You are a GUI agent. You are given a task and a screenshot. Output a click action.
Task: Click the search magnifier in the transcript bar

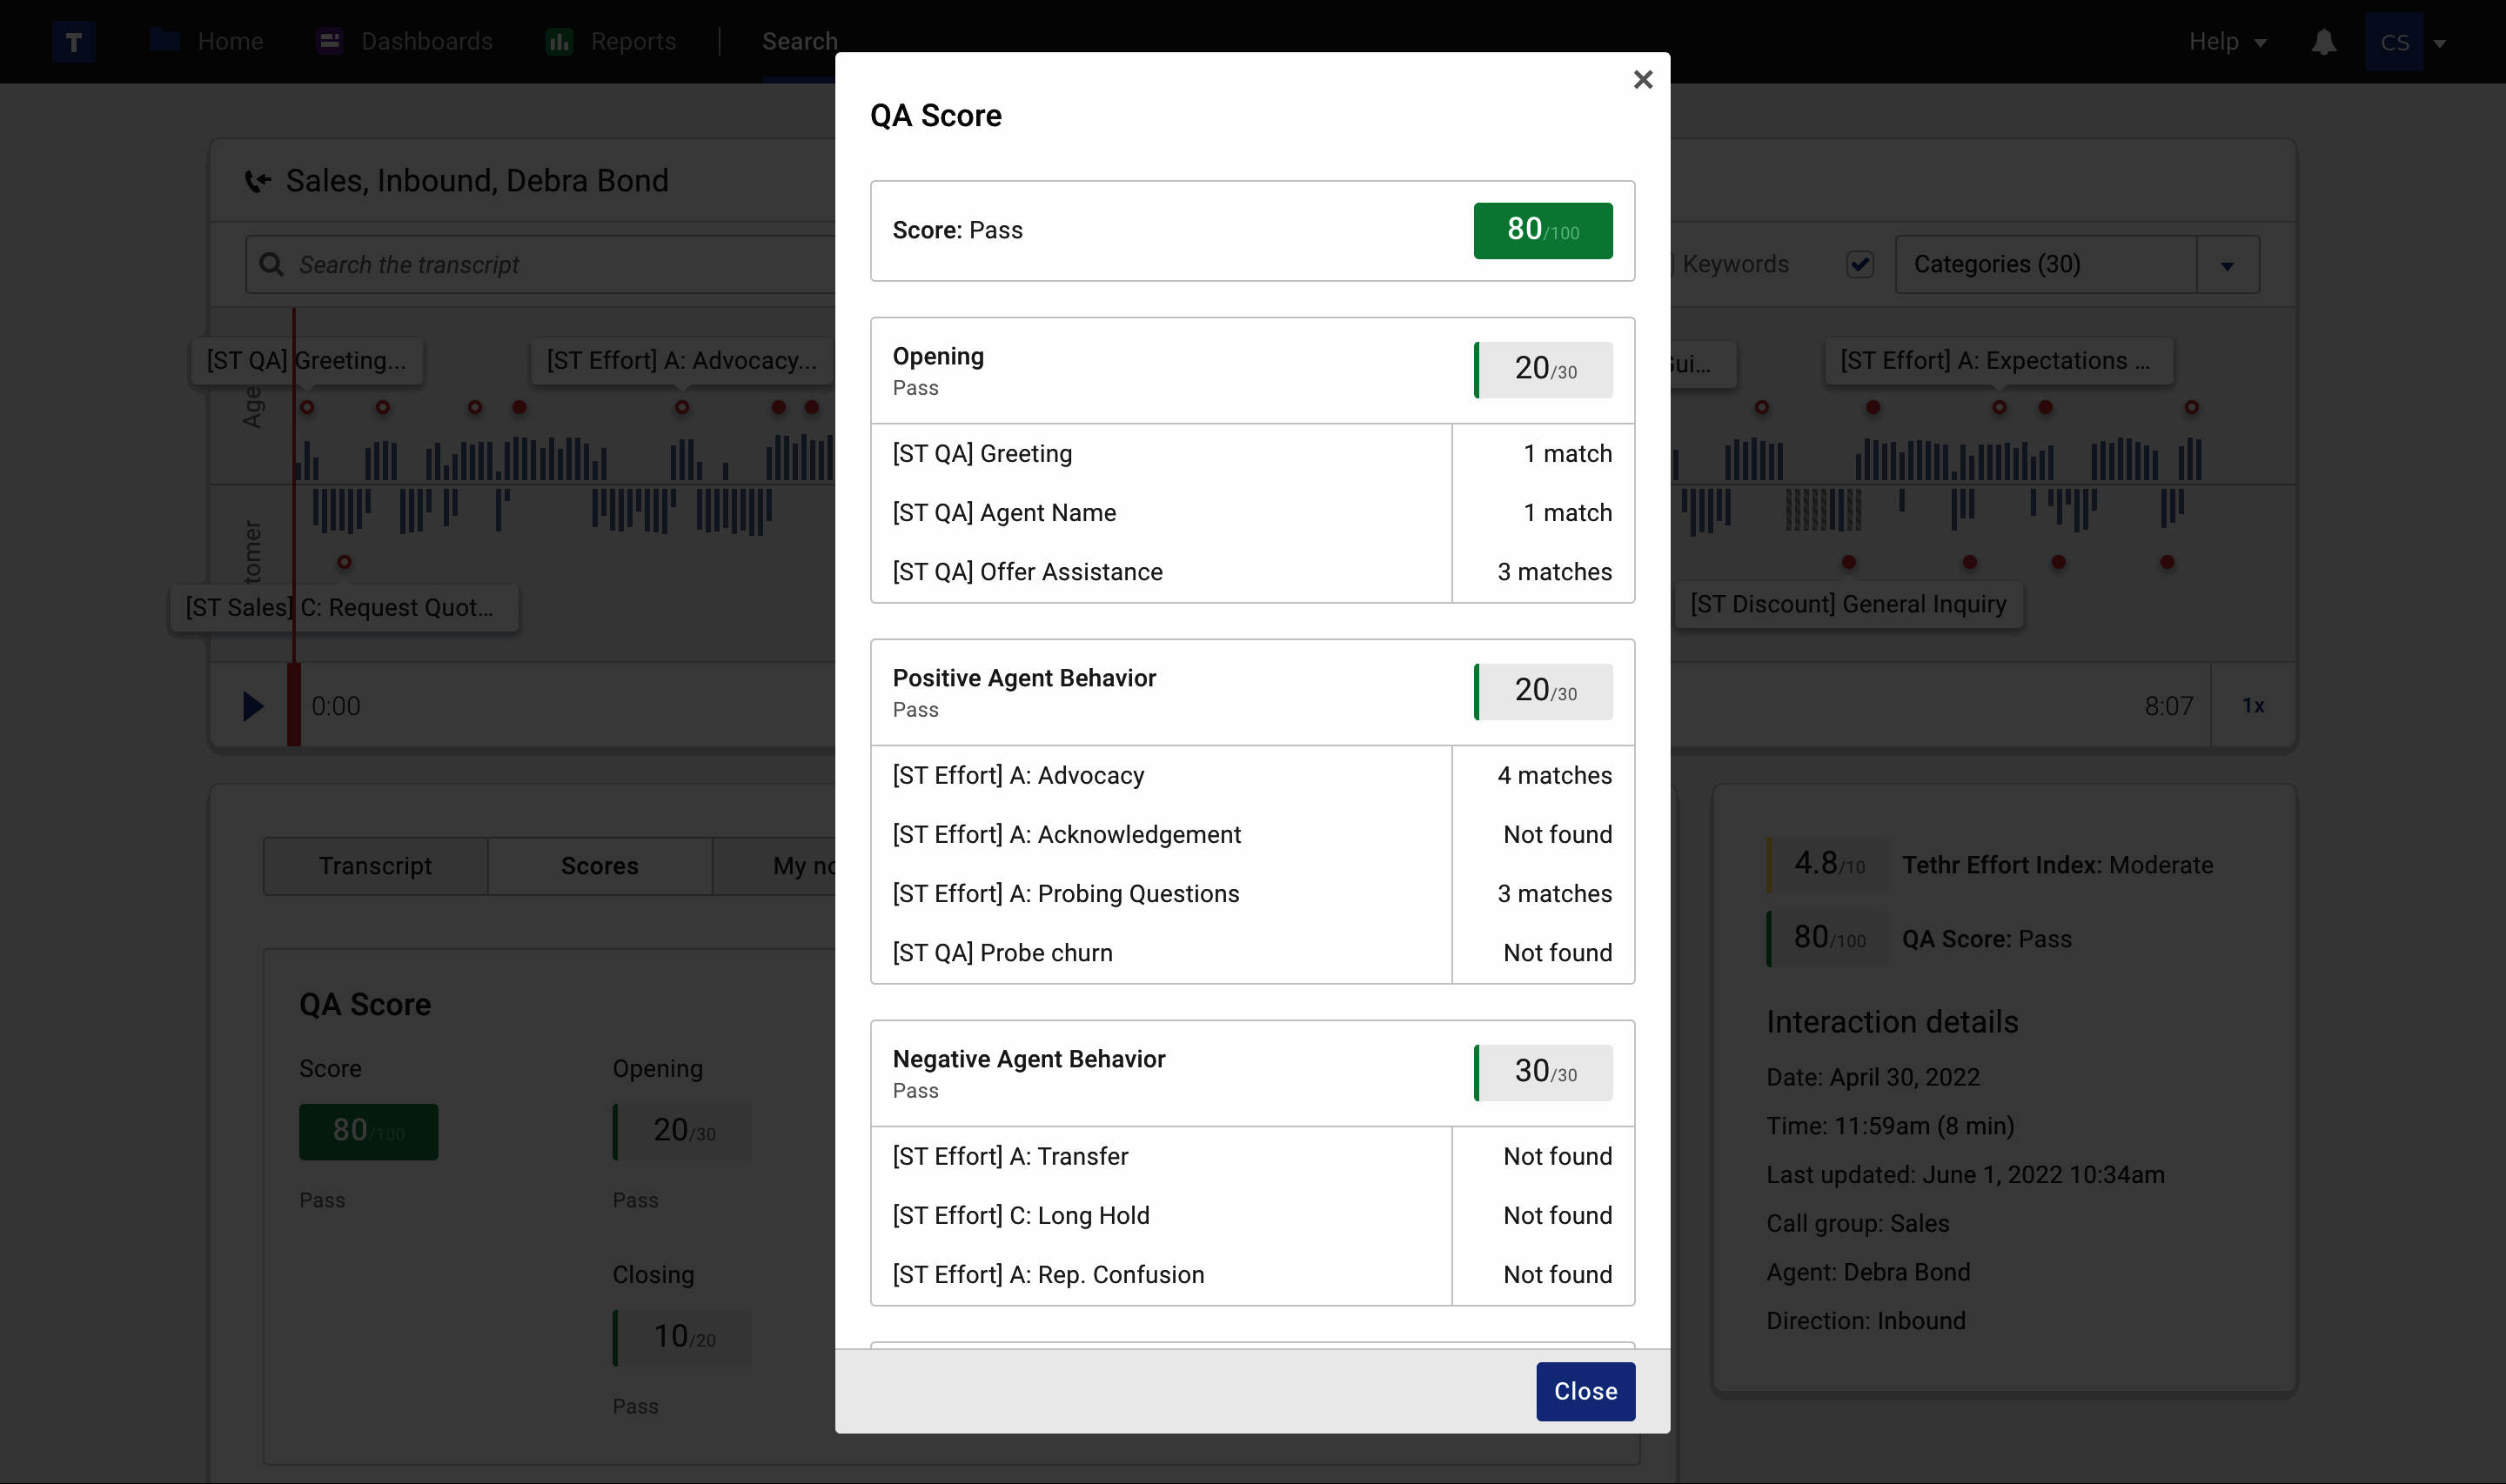(x=272, y=263)
